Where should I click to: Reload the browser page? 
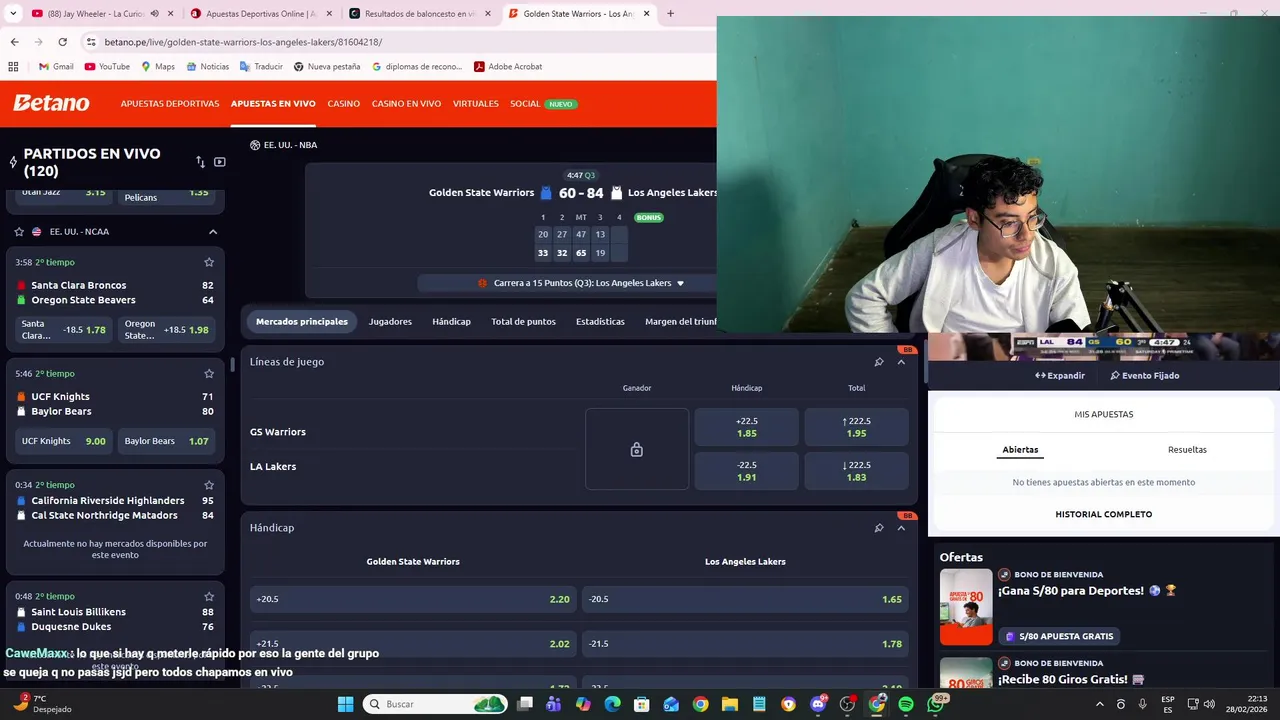(x=62, y=42)
